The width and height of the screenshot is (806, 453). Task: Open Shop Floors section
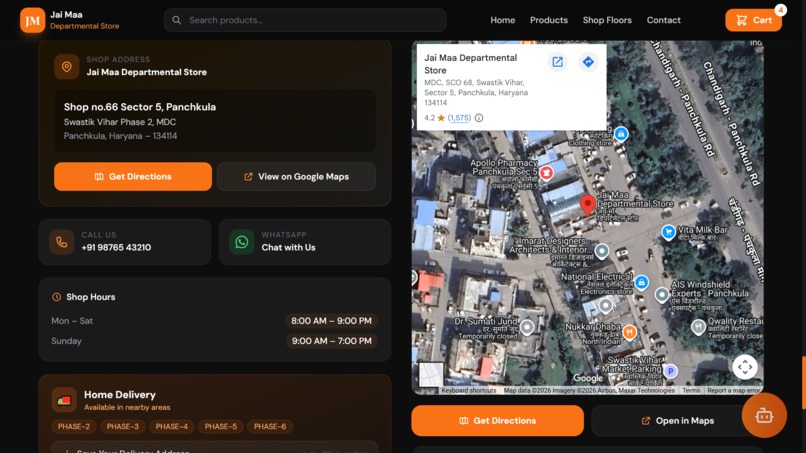pyautogui.click(x=607, y=20)
